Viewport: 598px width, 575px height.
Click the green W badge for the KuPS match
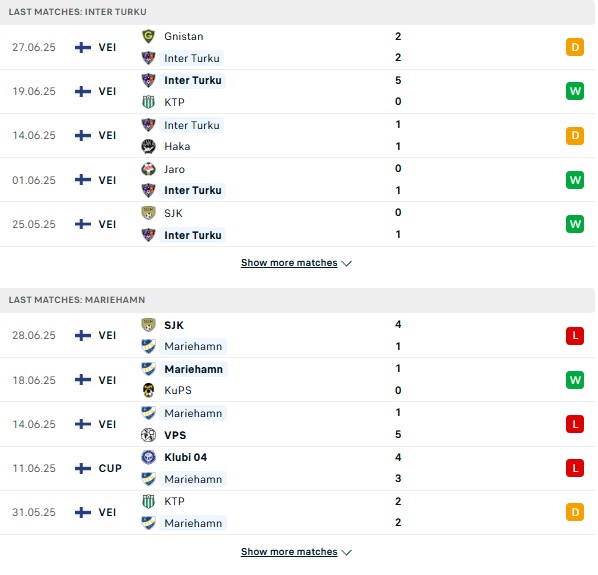(575, 380)
